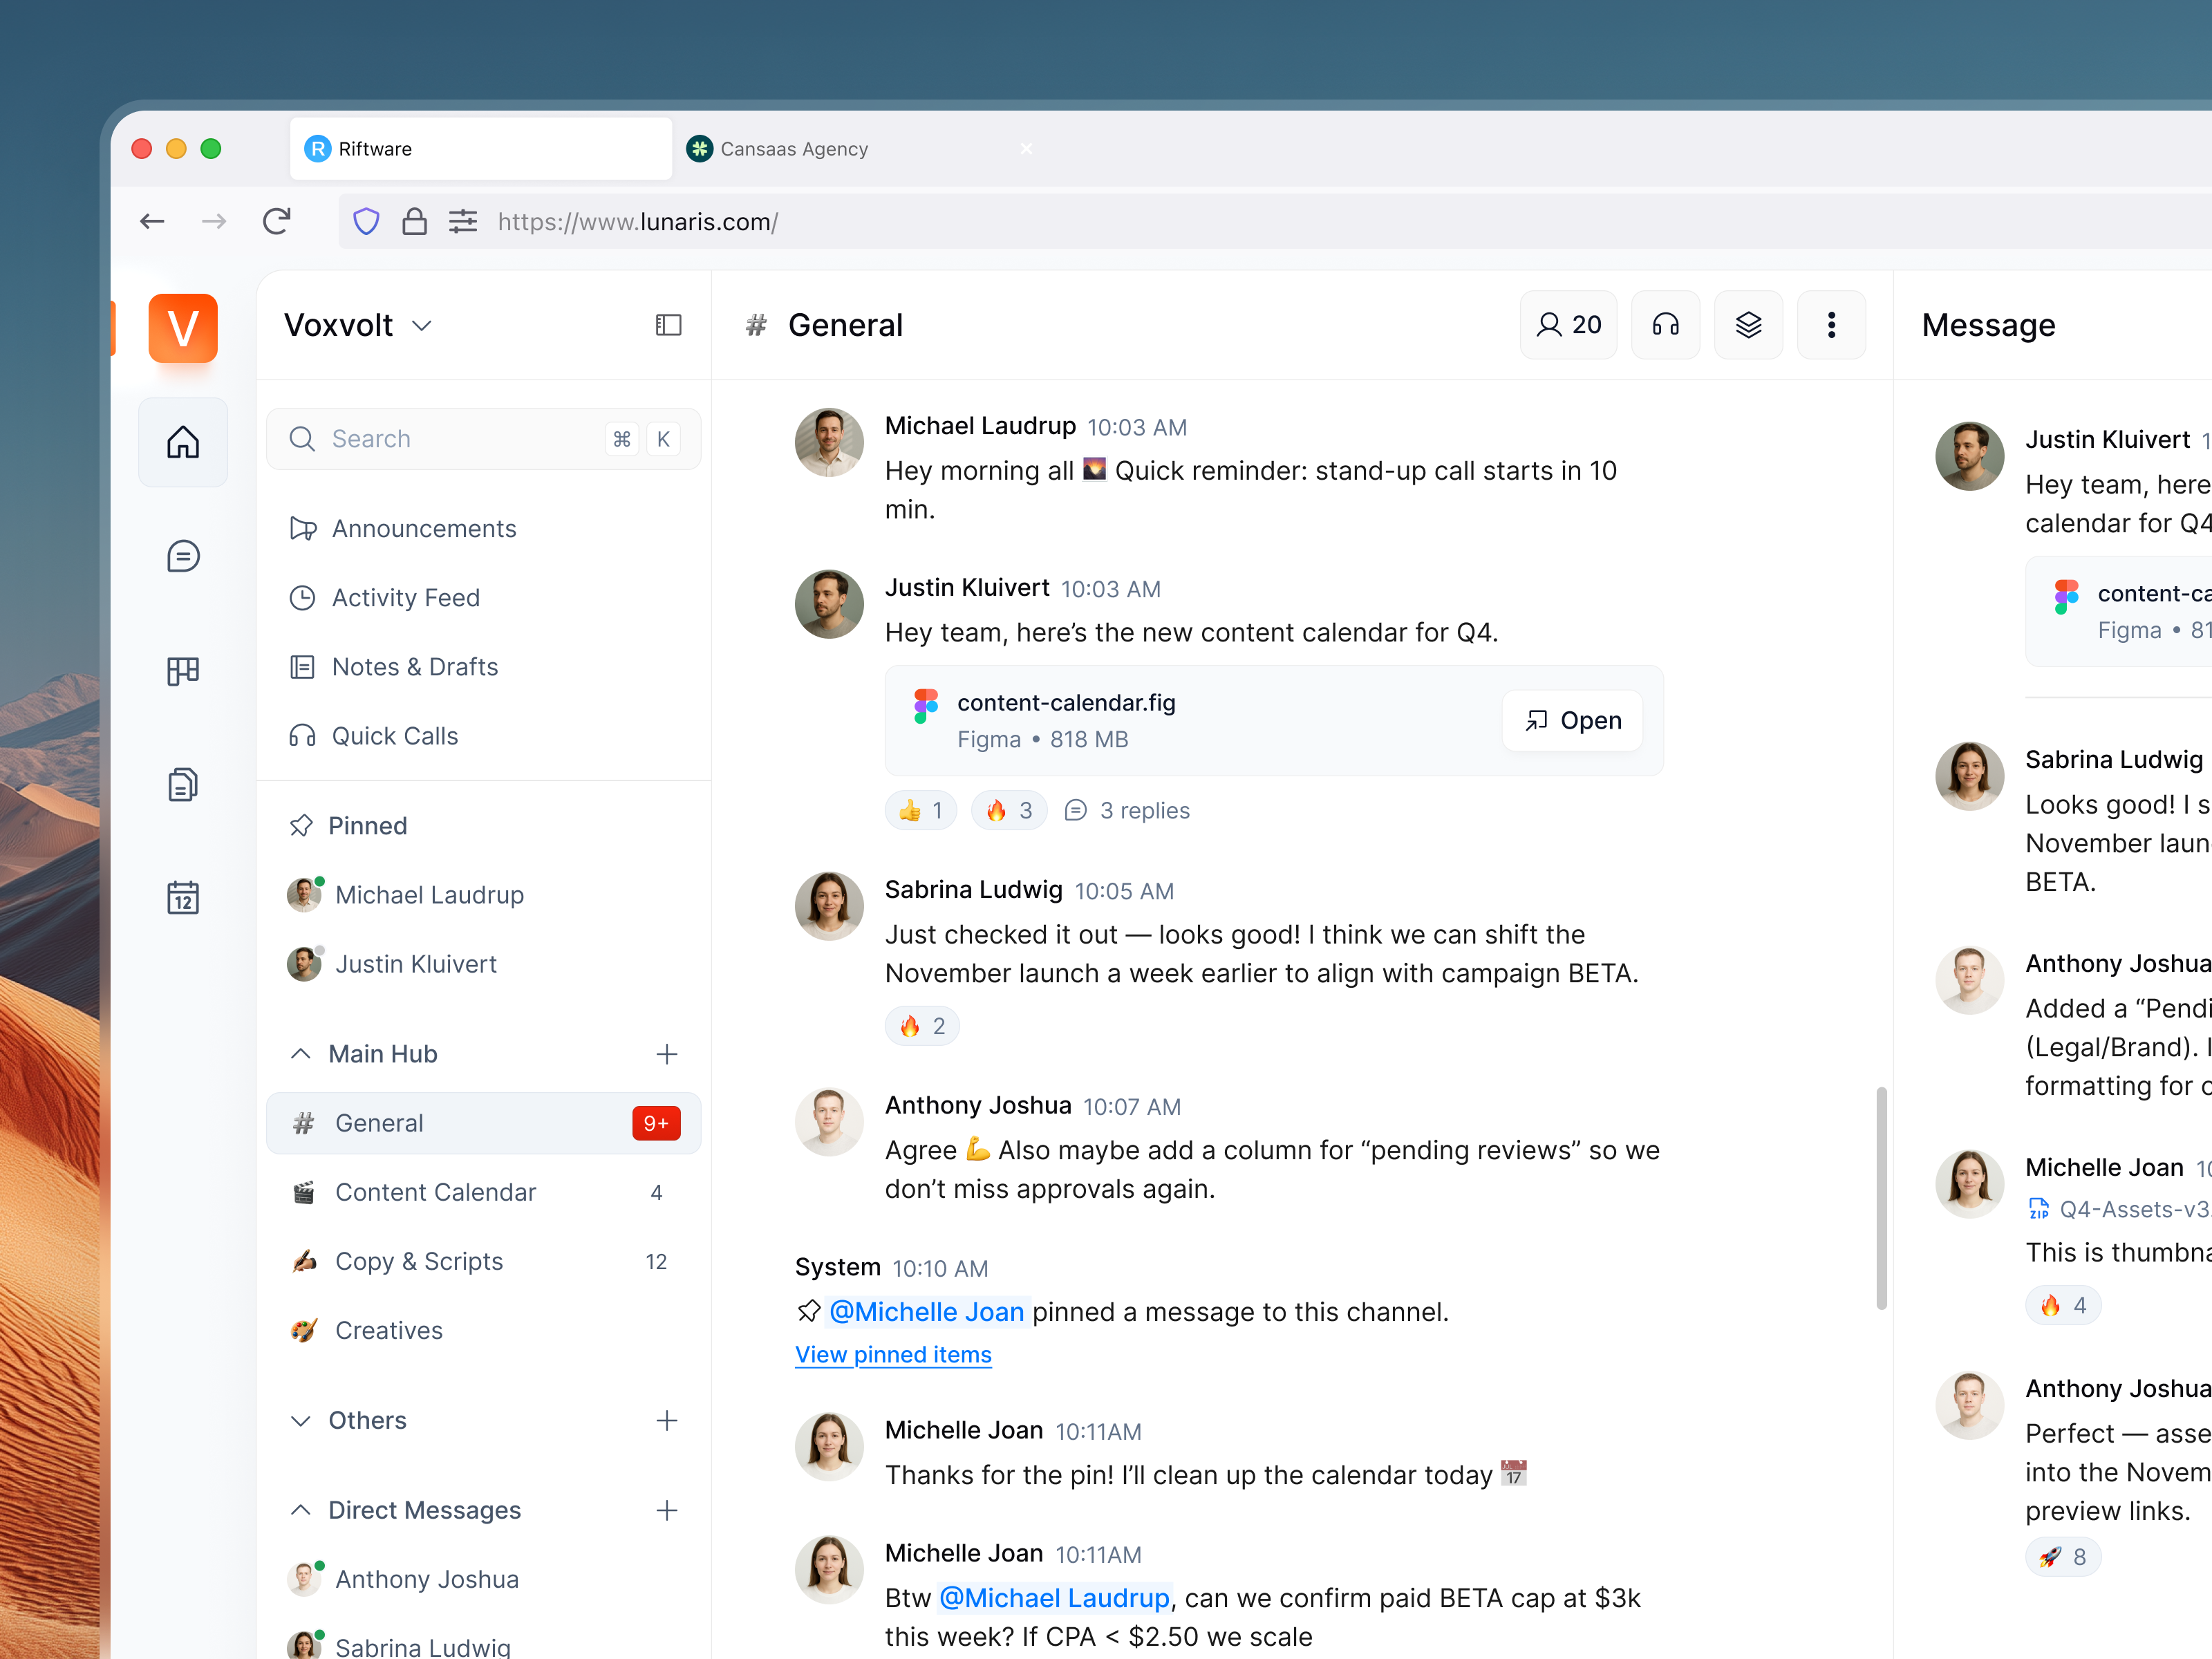The height and width of the screenshot is (1659, 2212).
Task: Open the Voxvolt workspace dropdown
Action: pos(421,325)
